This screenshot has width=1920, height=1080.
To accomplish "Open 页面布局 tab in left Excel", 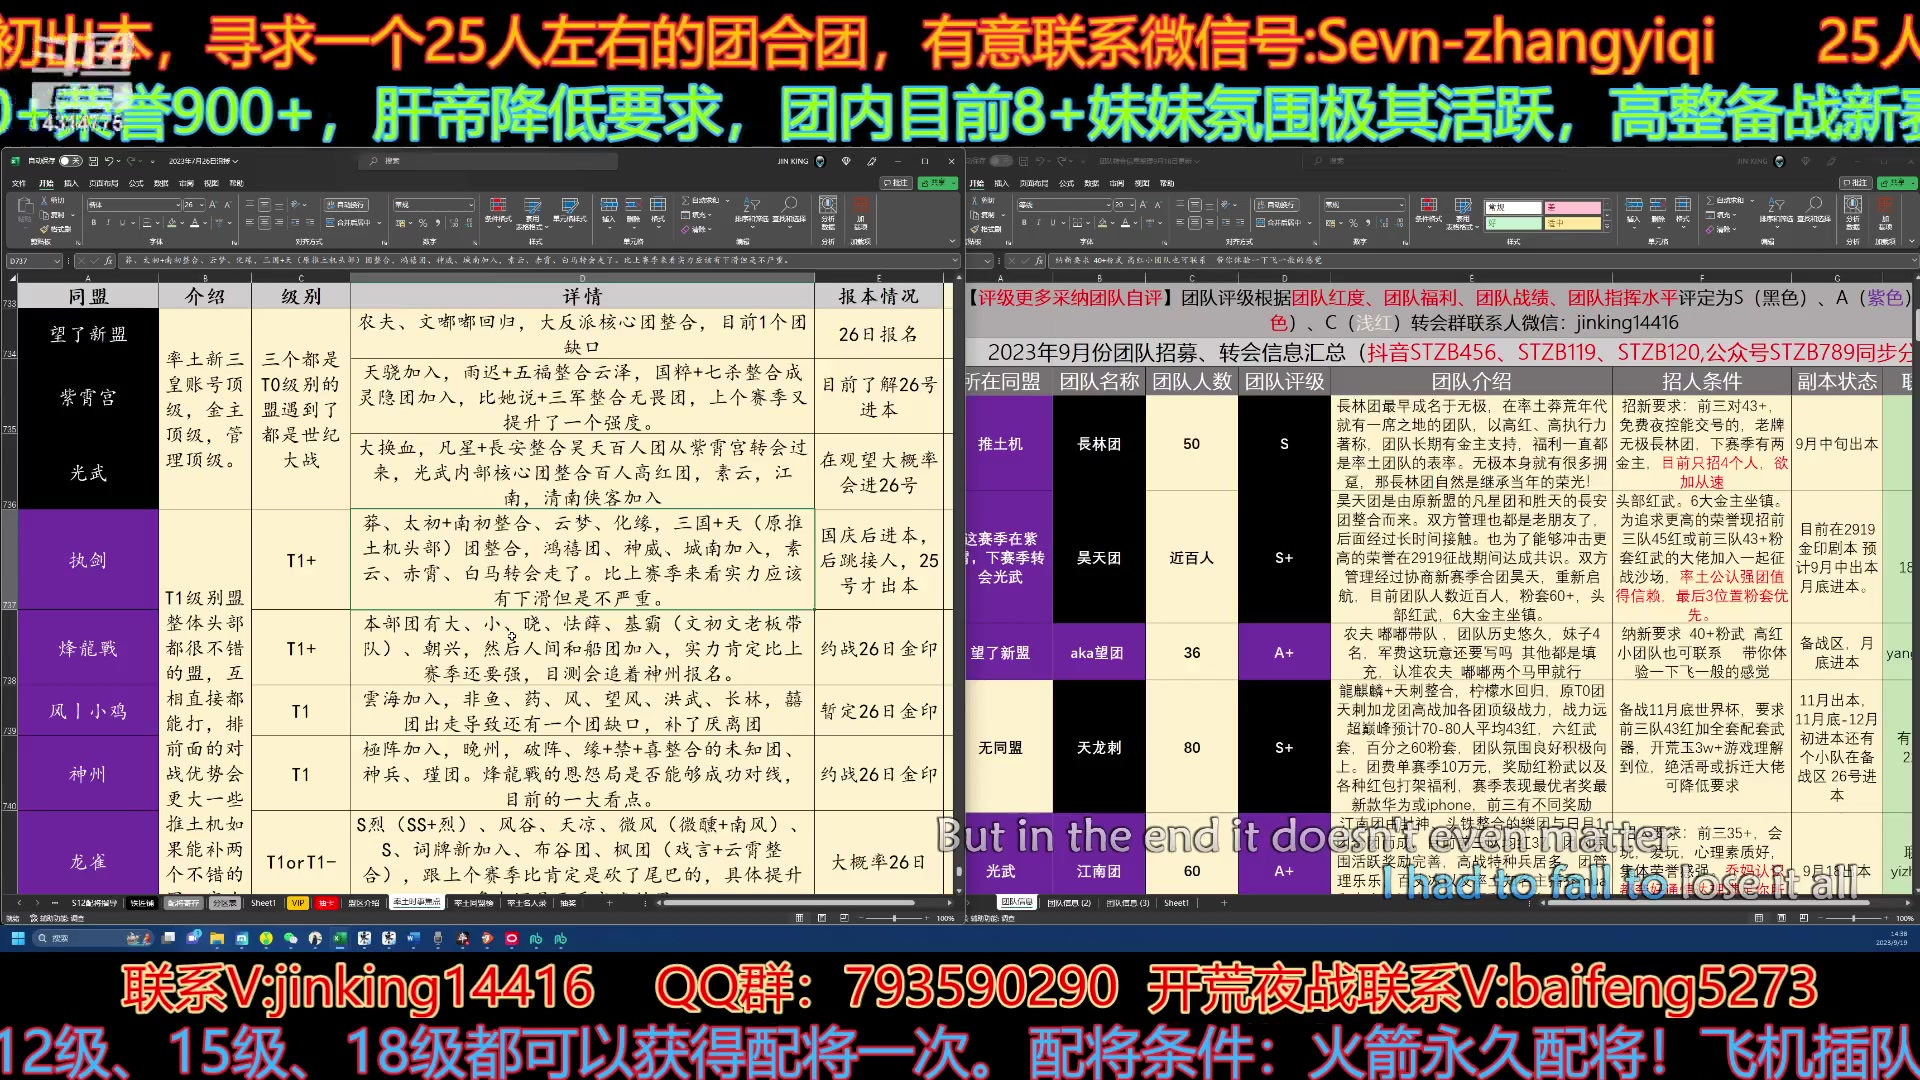I will pyautogui.click(x=103, y=183).
